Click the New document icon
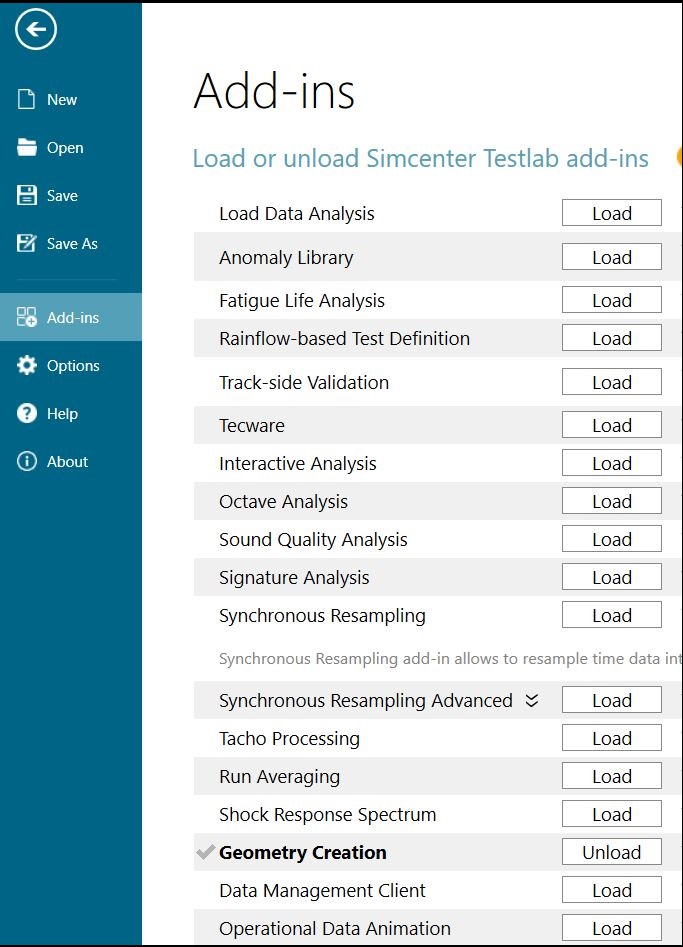Viewport: 683px width, 947px height. pyautogui.click(x=27, y=99)
